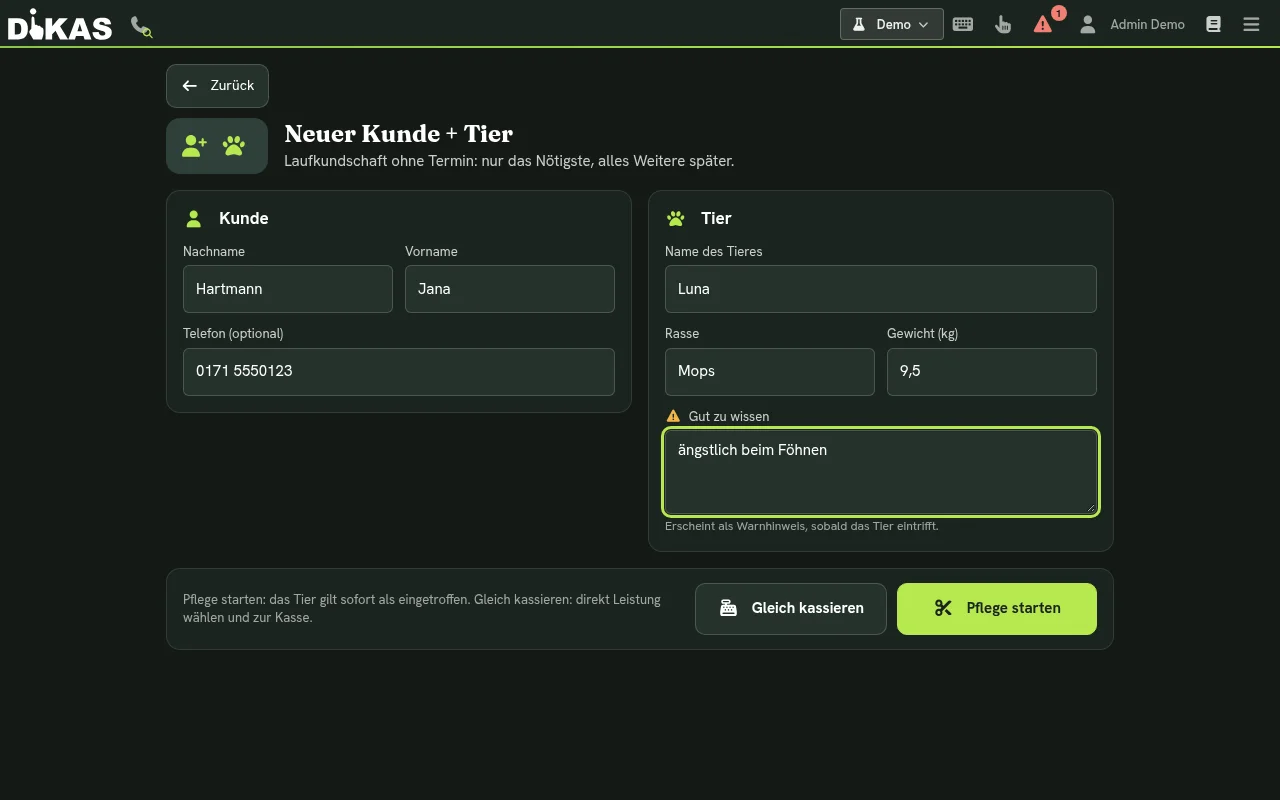This screenshot has width=1280, height=800.
Task: Open the handbook book icon
Action: [x=1213, y=24]
